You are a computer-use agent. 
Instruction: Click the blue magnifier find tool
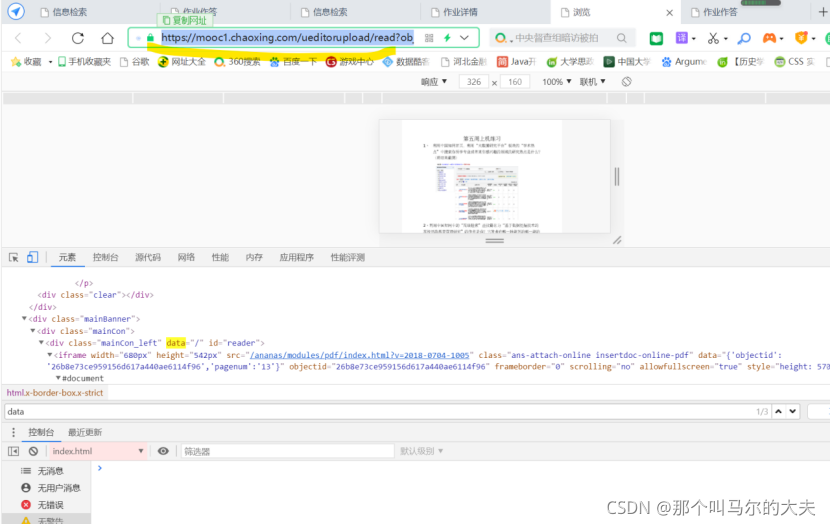click(744, 38)
